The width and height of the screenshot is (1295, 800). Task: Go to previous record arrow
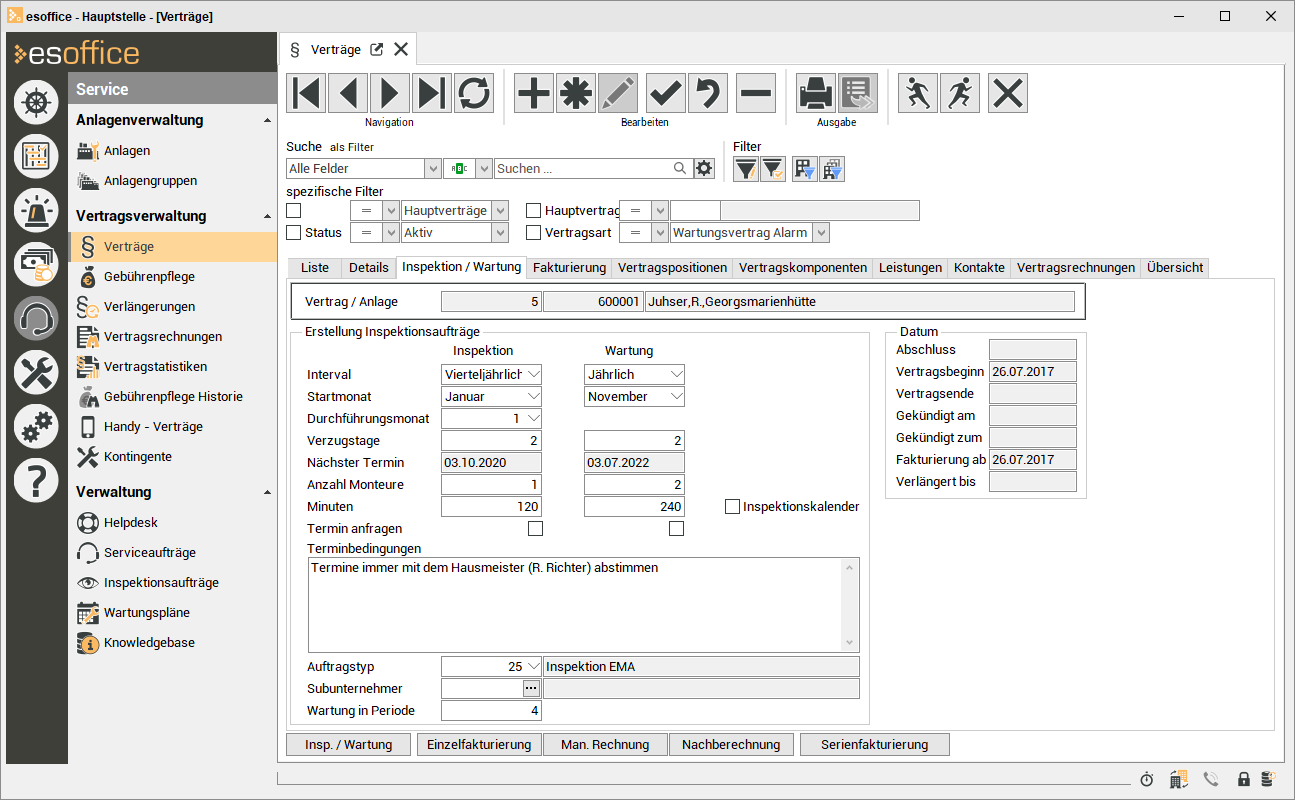coord(348,93)
